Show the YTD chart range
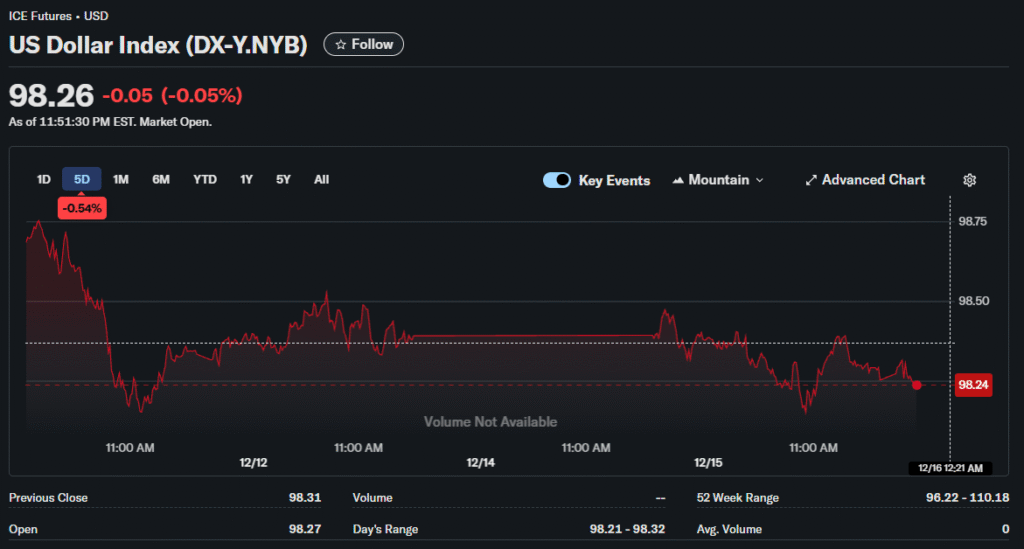 tap(205, 180)
